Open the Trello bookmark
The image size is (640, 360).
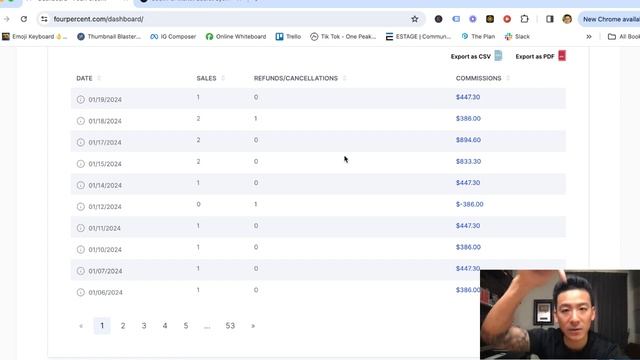[288, 37]
